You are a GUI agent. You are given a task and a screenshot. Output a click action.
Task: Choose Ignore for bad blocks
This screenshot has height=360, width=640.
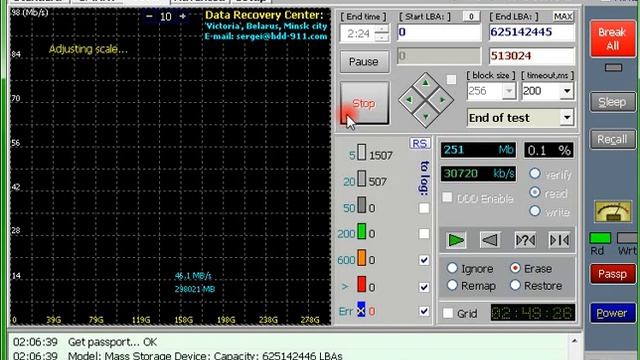[x=452, y=268]
